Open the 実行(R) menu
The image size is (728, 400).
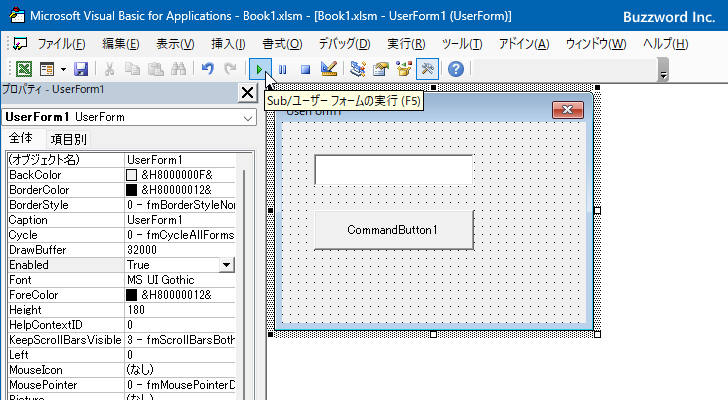coord(406,44)
